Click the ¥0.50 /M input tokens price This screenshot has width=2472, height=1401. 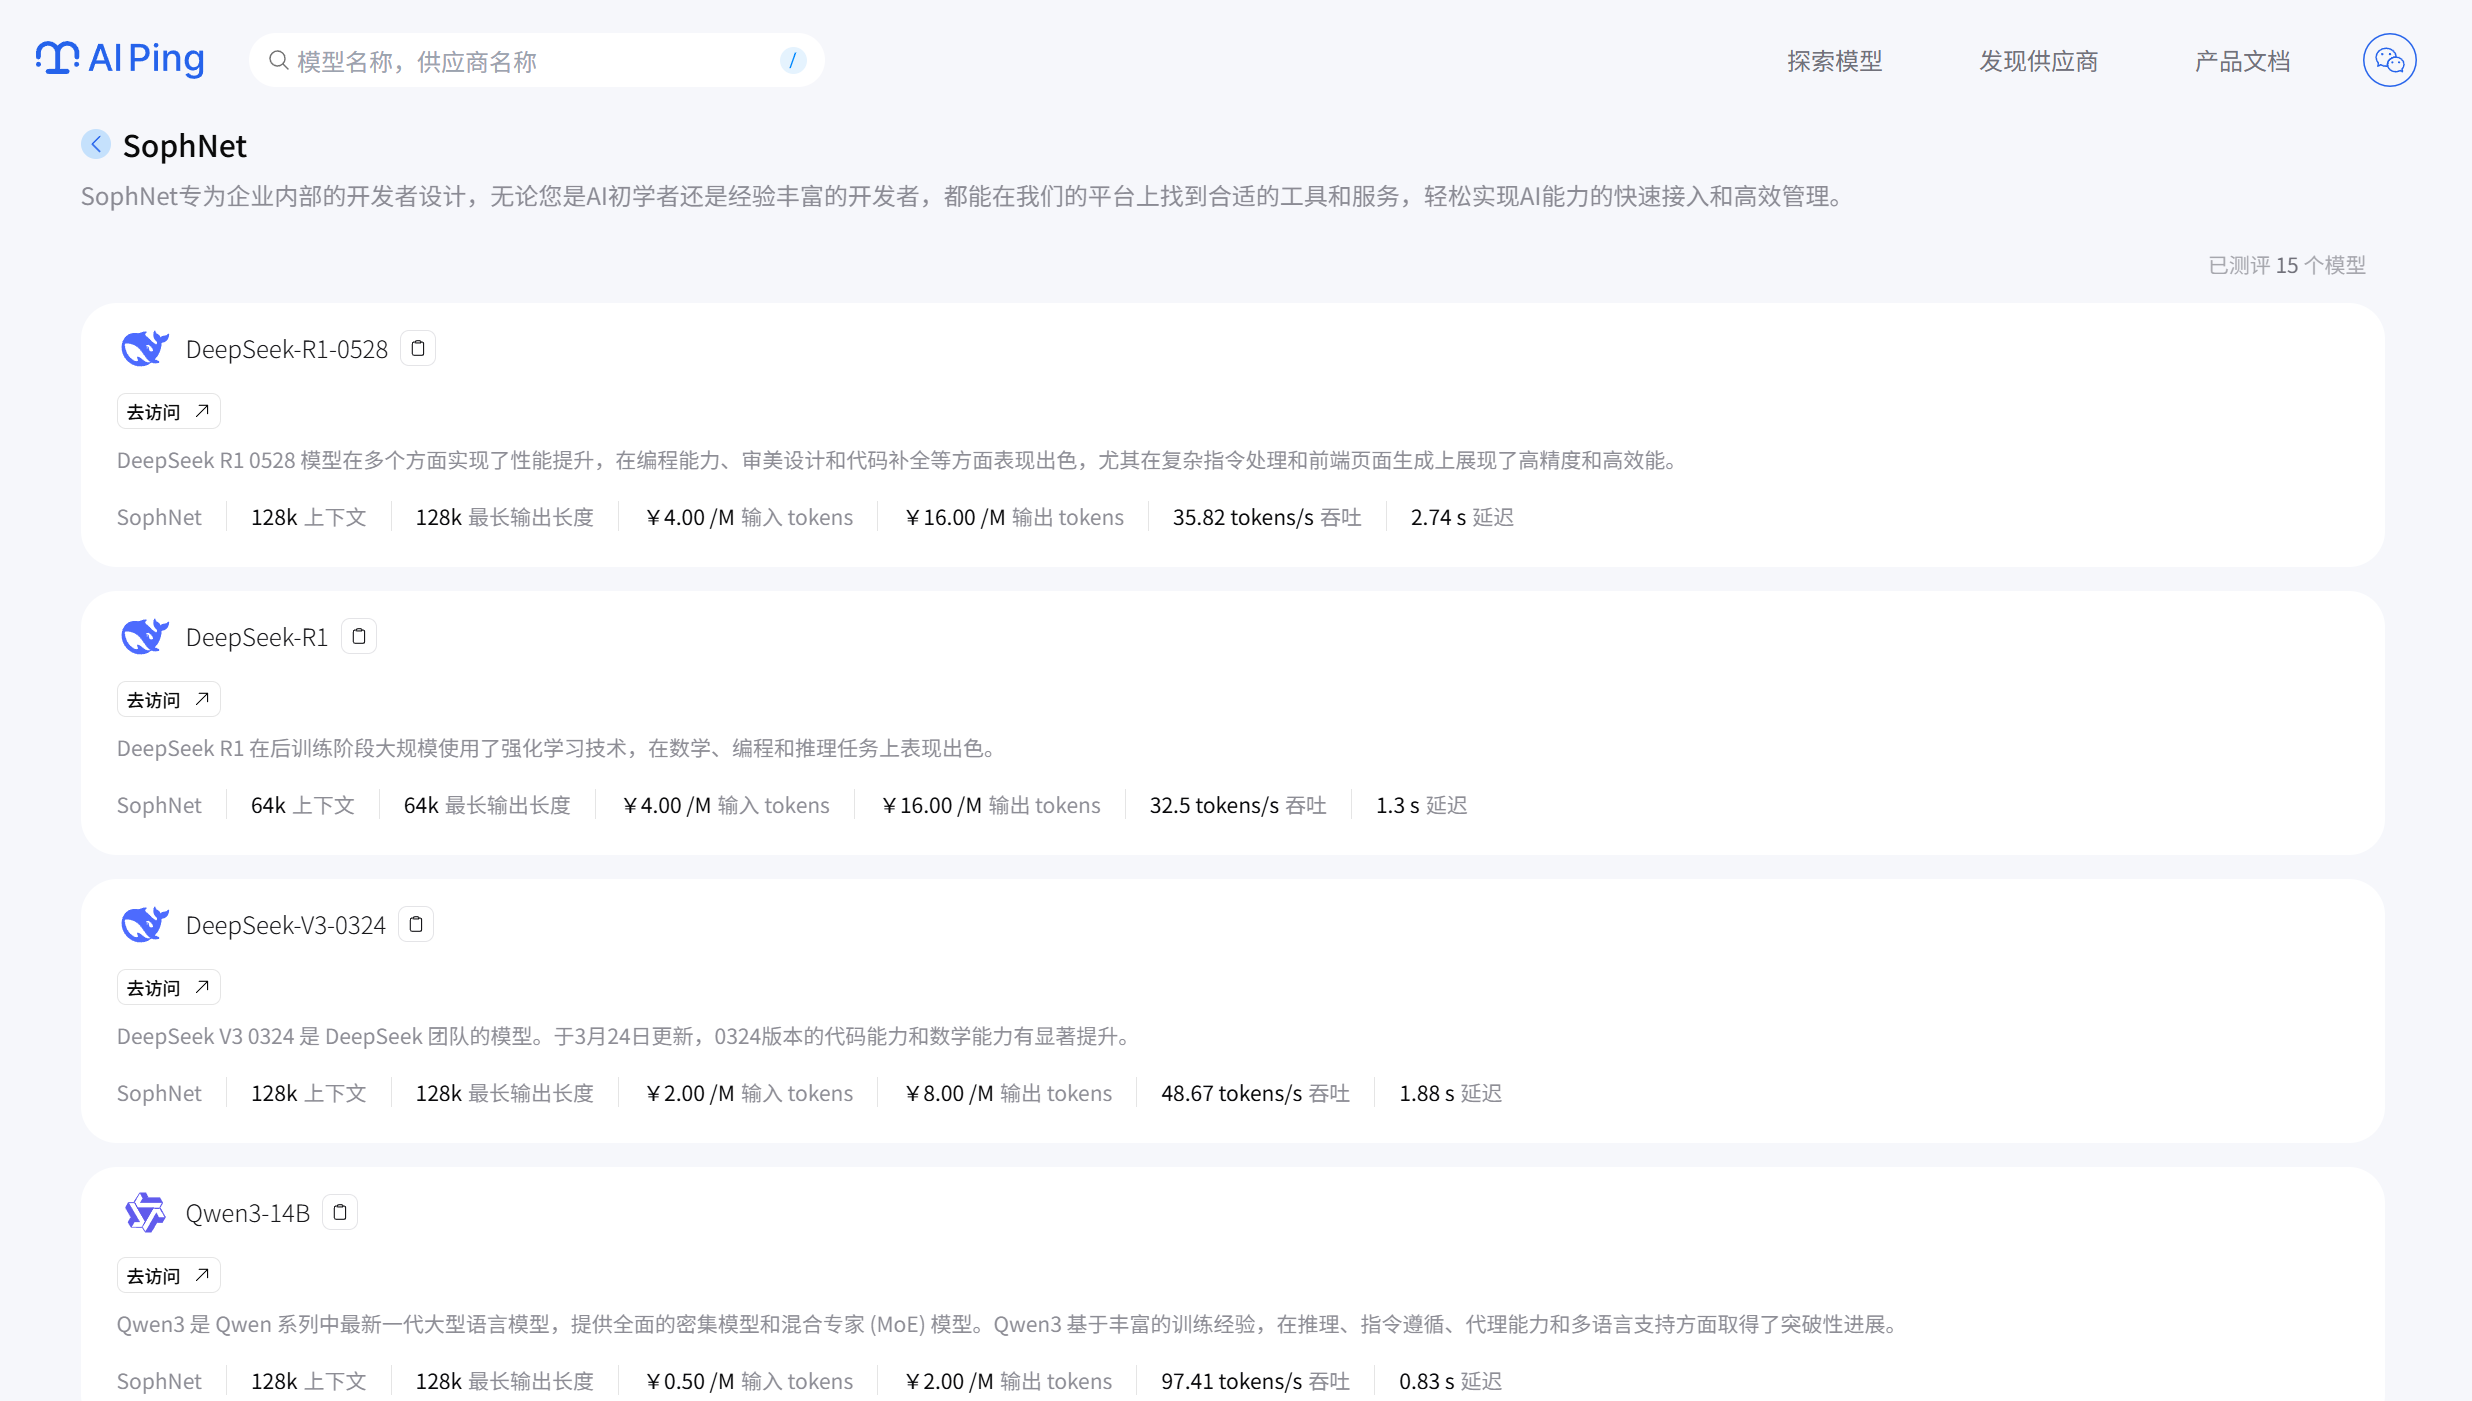pos(749,1381)
